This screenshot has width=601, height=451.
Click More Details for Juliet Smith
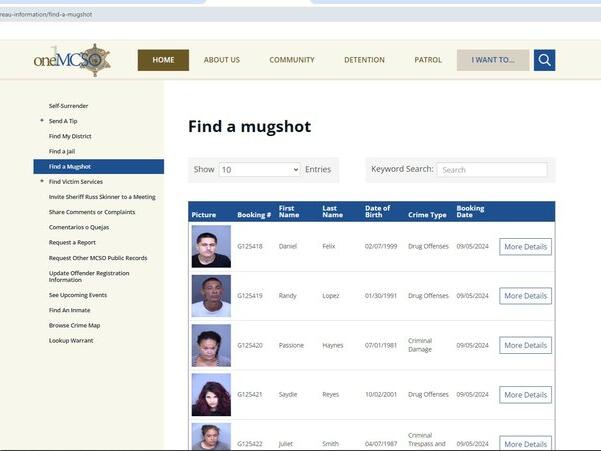(525, 443)
